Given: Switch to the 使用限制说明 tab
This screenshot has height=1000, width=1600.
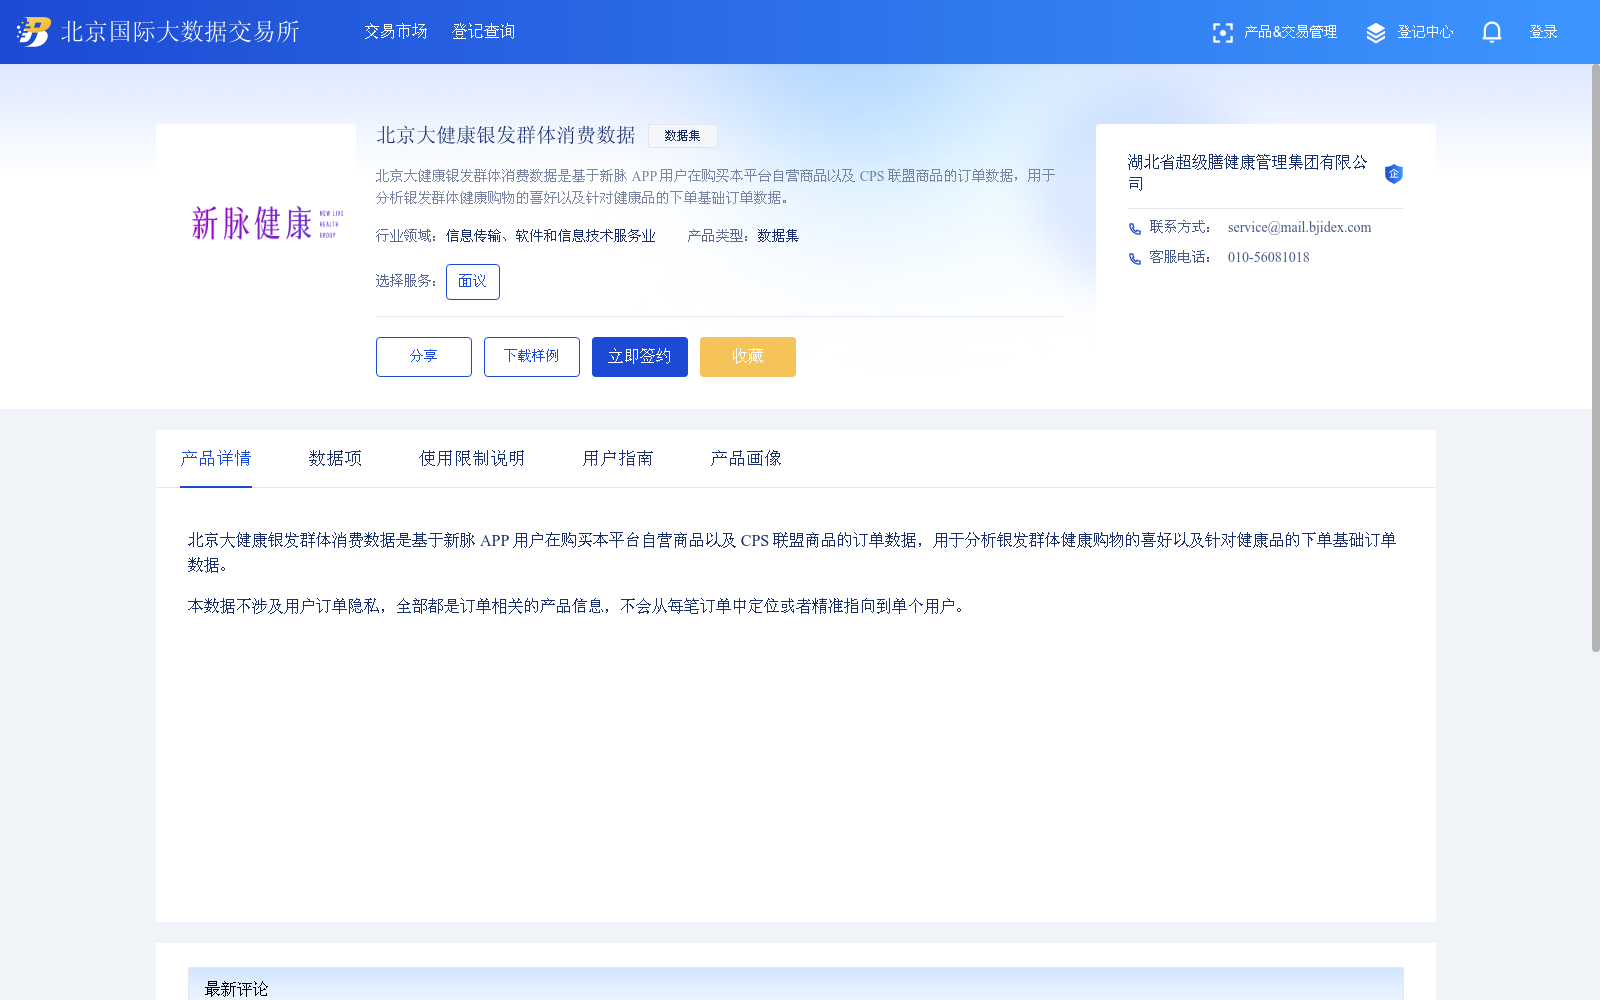Looking at the screenshot, I should pos(472,458).
